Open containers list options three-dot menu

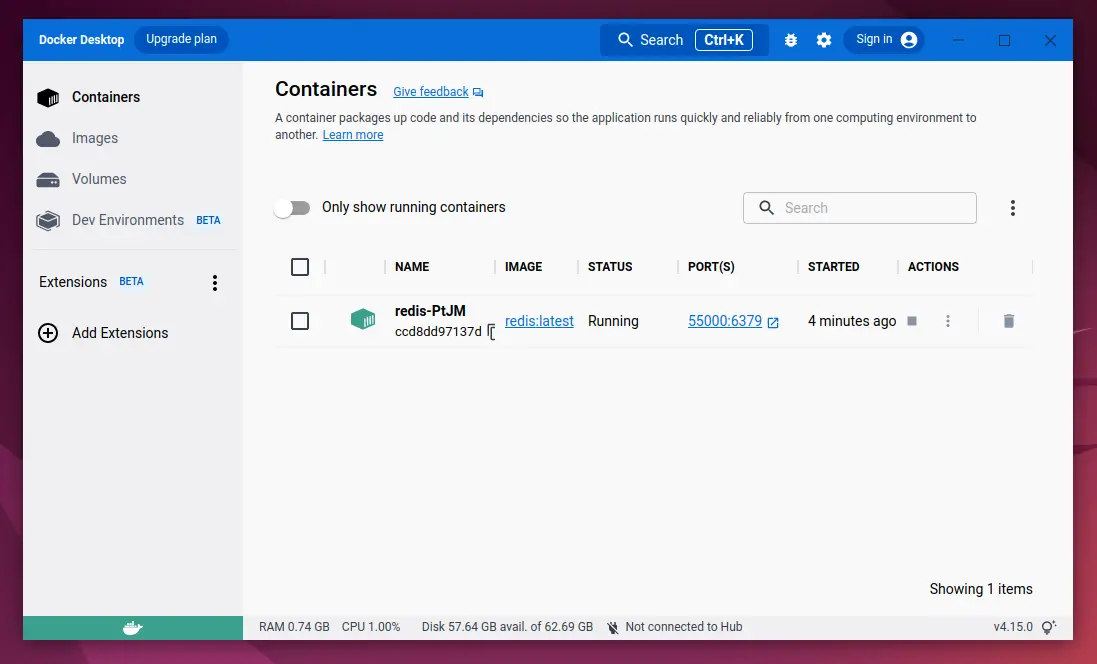pyautogui.click(x=1012, y=208)
